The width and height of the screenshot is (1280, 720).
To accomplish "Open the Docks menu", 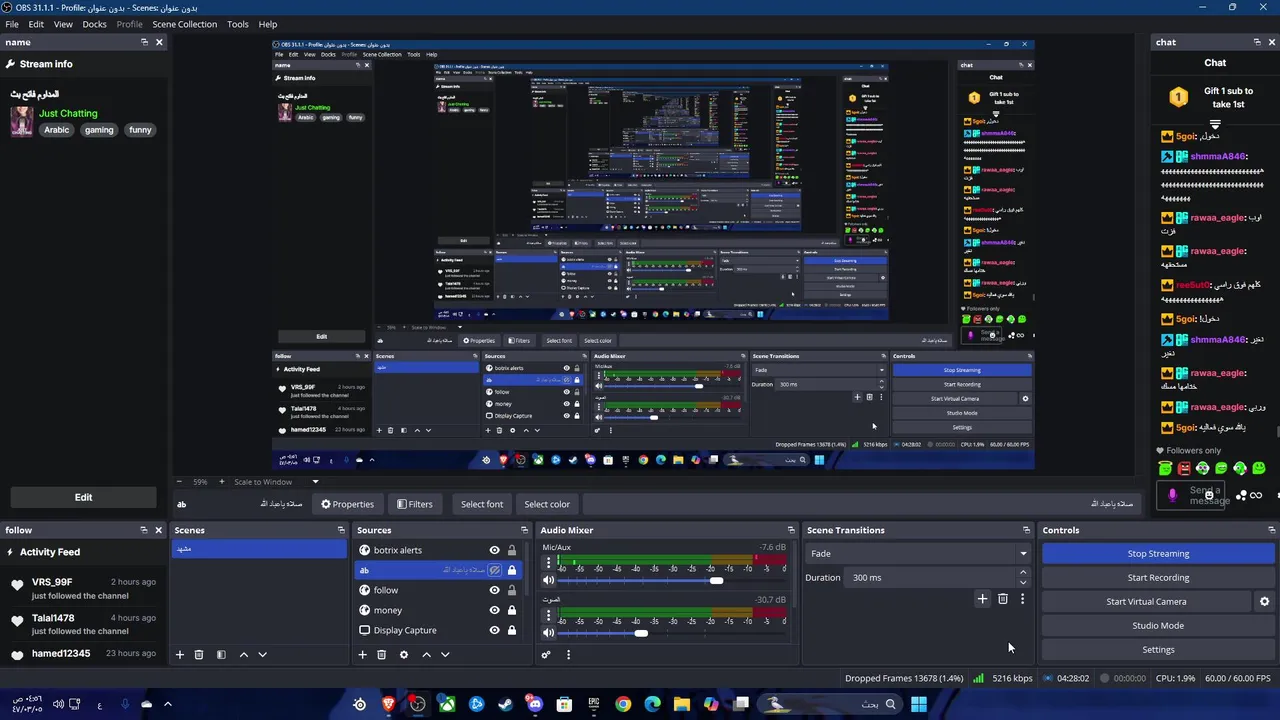I will 94,24.
